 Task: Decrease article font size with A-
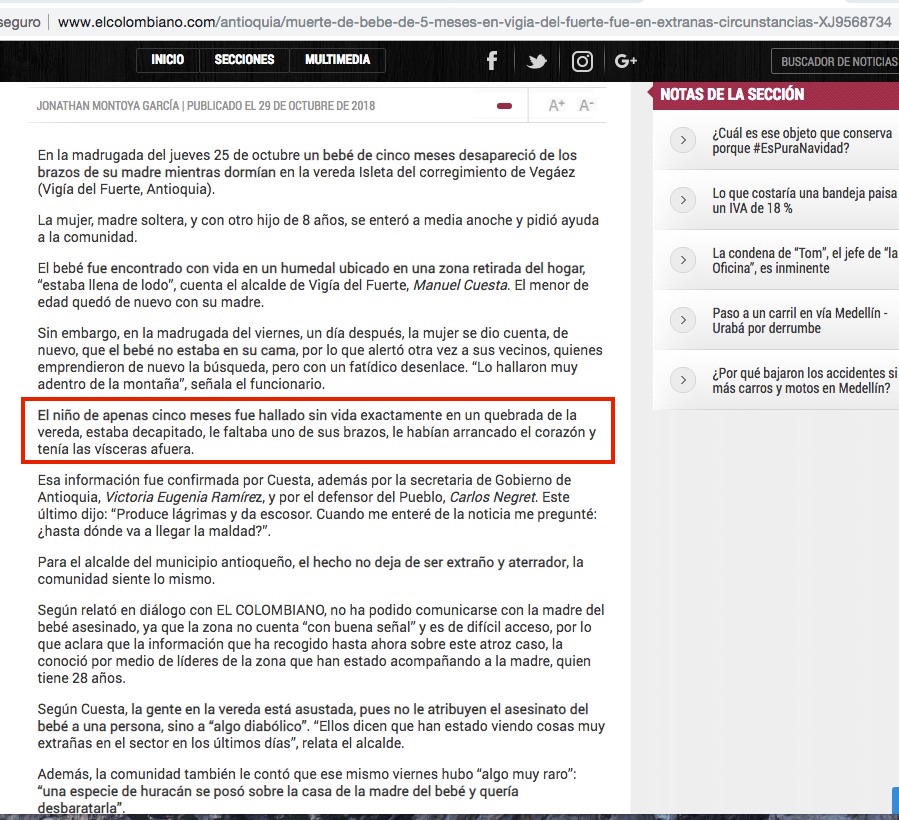[x=587, y=105]
